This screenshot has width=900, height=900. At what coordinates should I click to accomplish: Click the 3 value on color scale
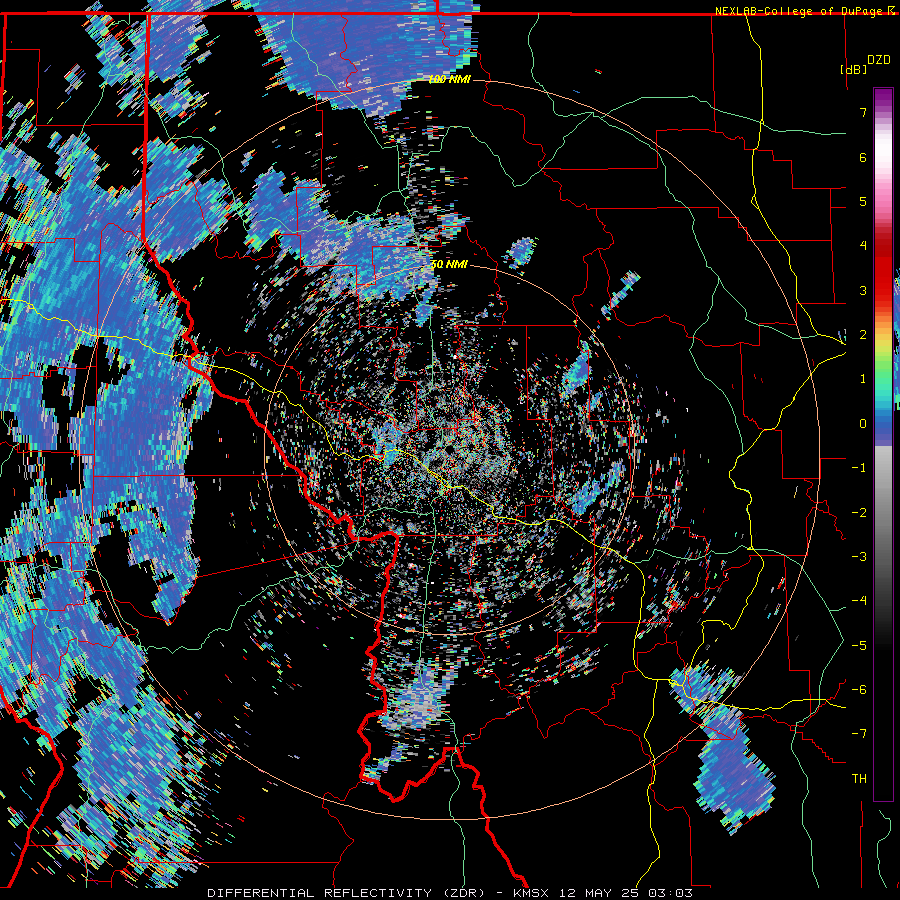(x=863, y=290)
